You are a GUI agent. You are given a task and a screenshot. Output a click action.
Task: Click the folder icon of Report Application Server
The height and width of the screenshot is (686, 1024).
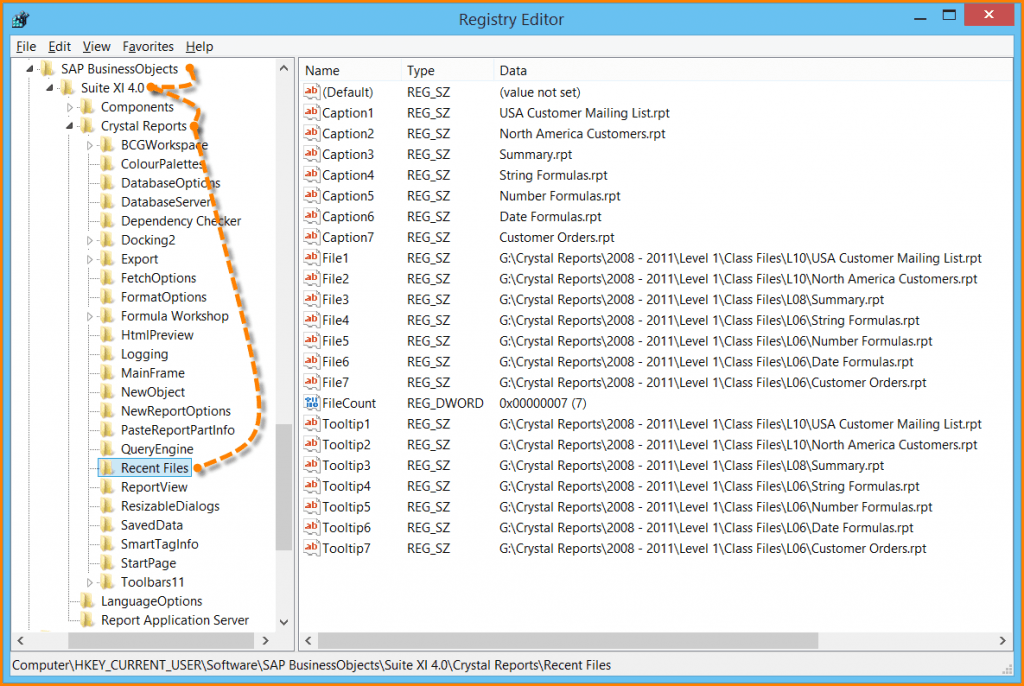87,619
